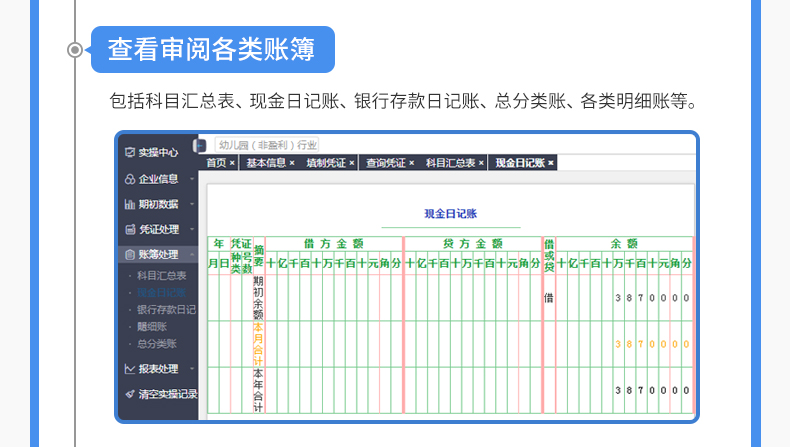Click the 查看审阅各类账簿 heading button
Image resolution: width=790 pixels, height=447 pixels.
pos(212,49)
